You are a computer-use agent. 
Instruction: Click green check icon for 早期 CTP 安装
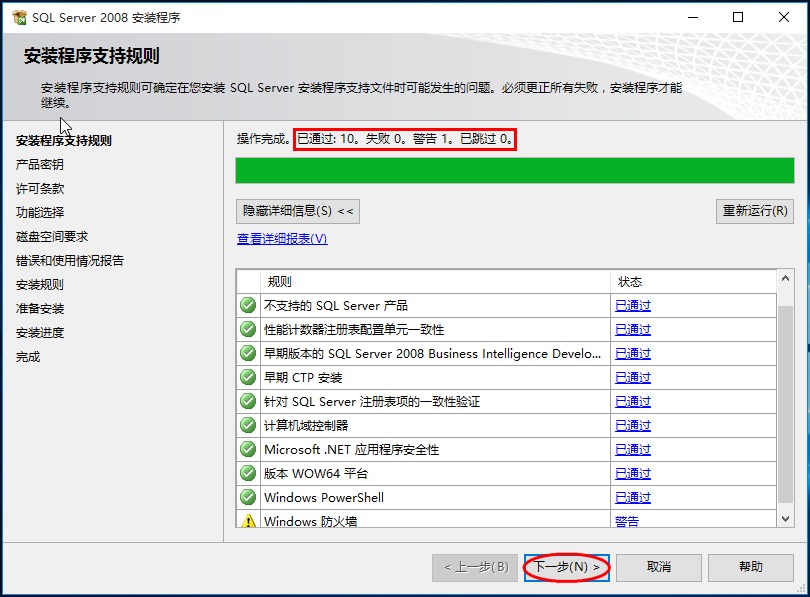point(248,377)
